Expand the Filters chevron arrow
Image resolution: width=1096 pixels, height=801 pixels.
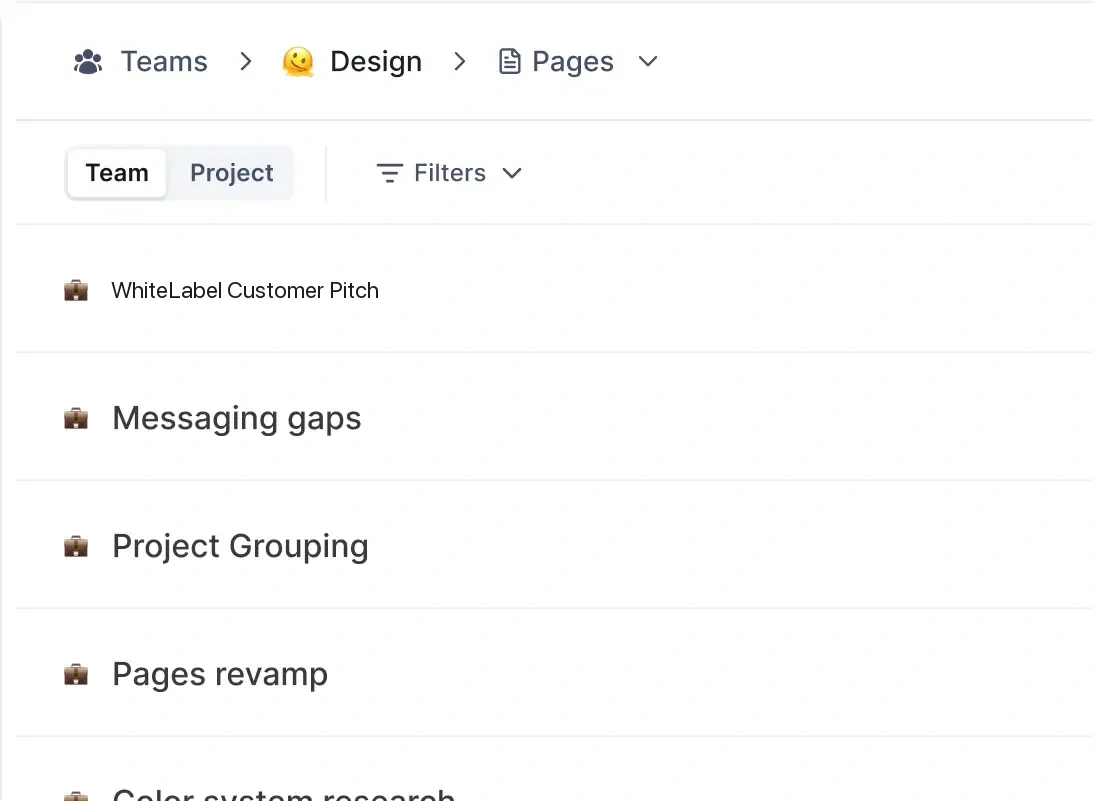click(x=512, y=173)
